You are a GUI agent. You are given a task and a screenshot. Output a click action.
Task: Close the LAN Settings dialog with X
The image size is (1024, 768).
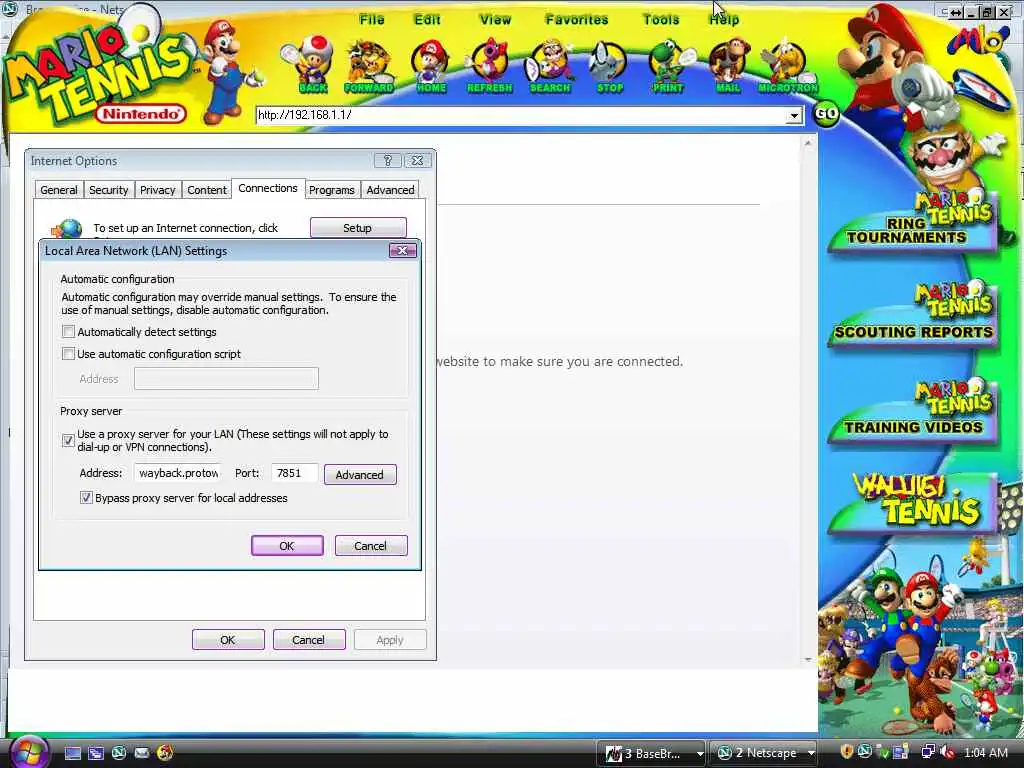coord(402,251)
